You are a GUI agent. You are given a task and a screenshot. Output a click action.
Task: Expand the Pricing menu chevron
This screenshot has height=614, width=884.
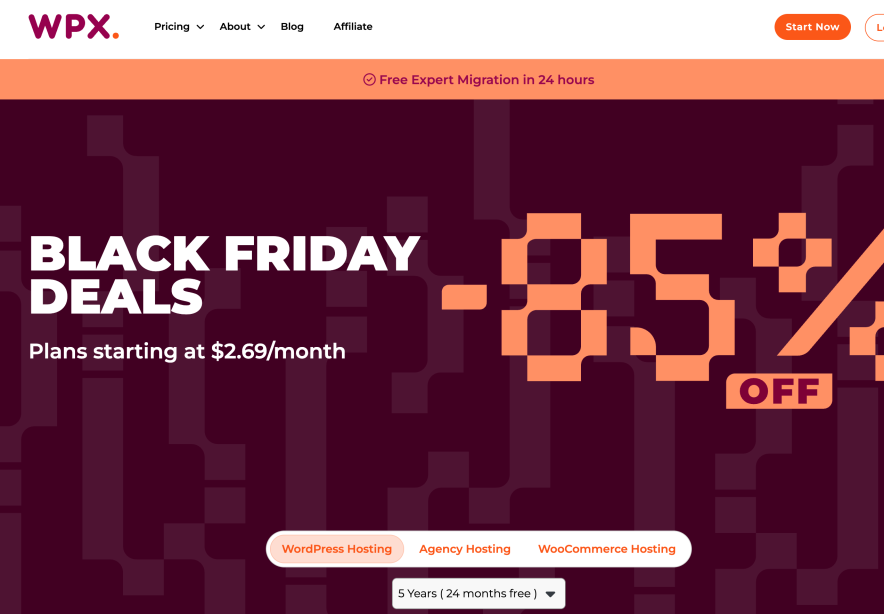coord(200,27)
